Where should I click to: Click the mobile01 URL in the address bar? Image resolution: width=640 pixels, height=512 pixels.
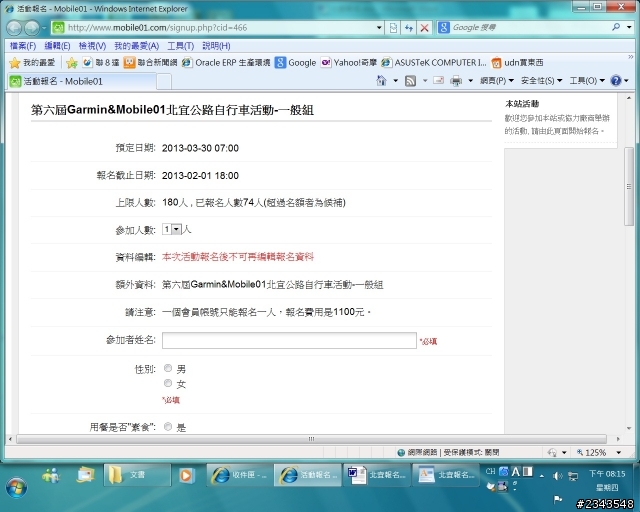[157, 28]
